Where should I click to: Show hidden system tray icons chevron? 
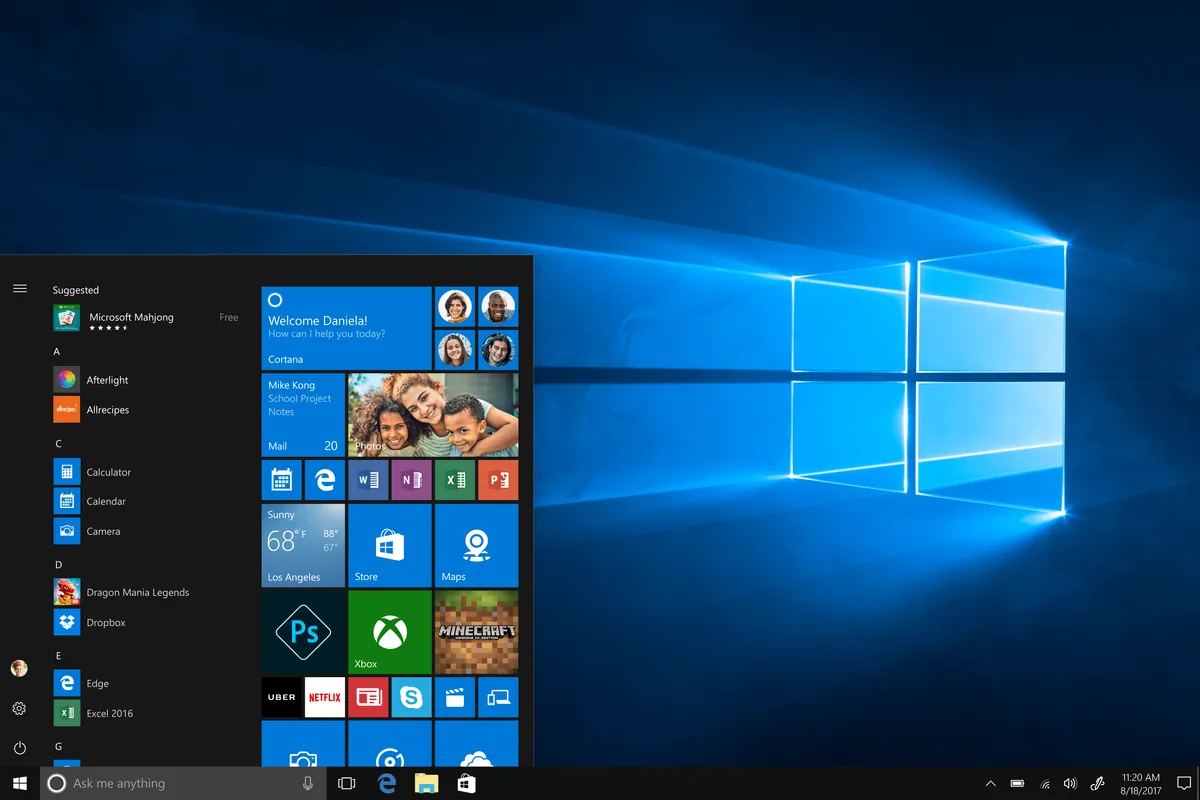[990, 784]
